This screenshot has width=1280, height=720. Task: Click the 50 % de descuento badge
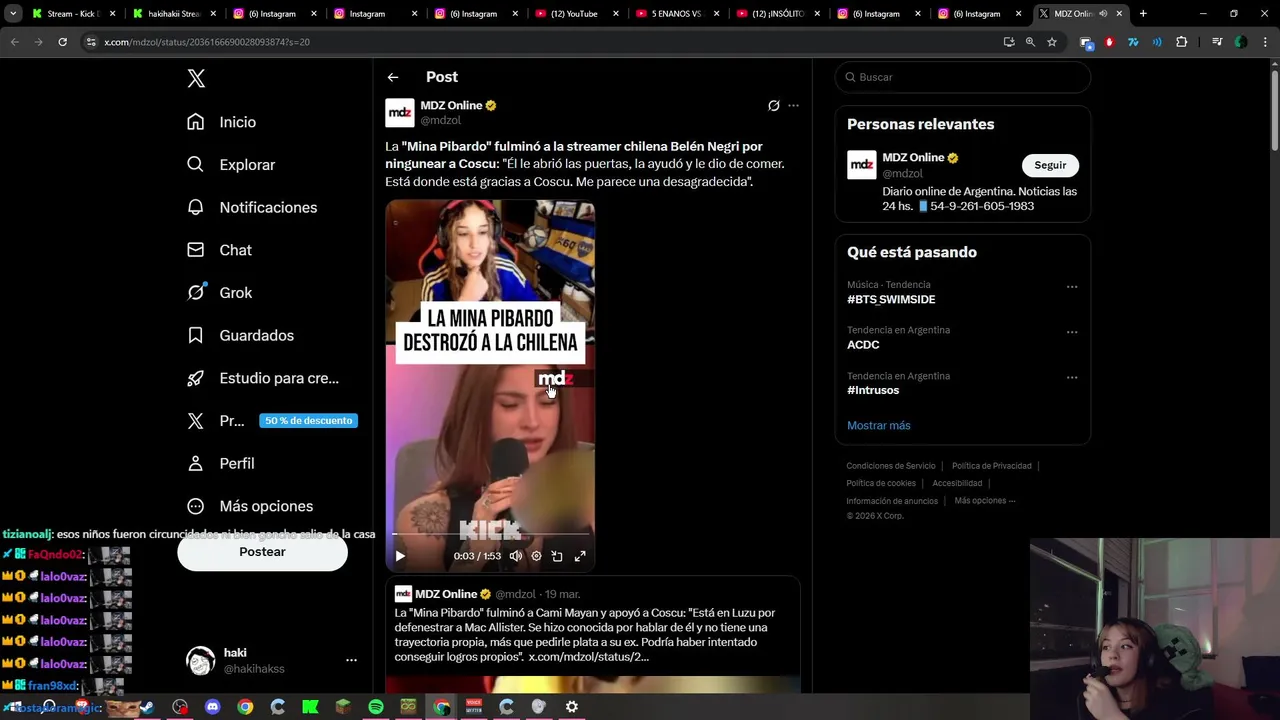click(x=308, y=421)
